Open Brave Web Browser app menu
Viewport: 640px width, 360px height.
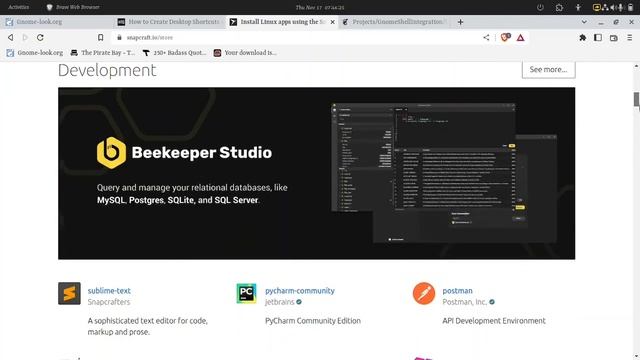73,7
